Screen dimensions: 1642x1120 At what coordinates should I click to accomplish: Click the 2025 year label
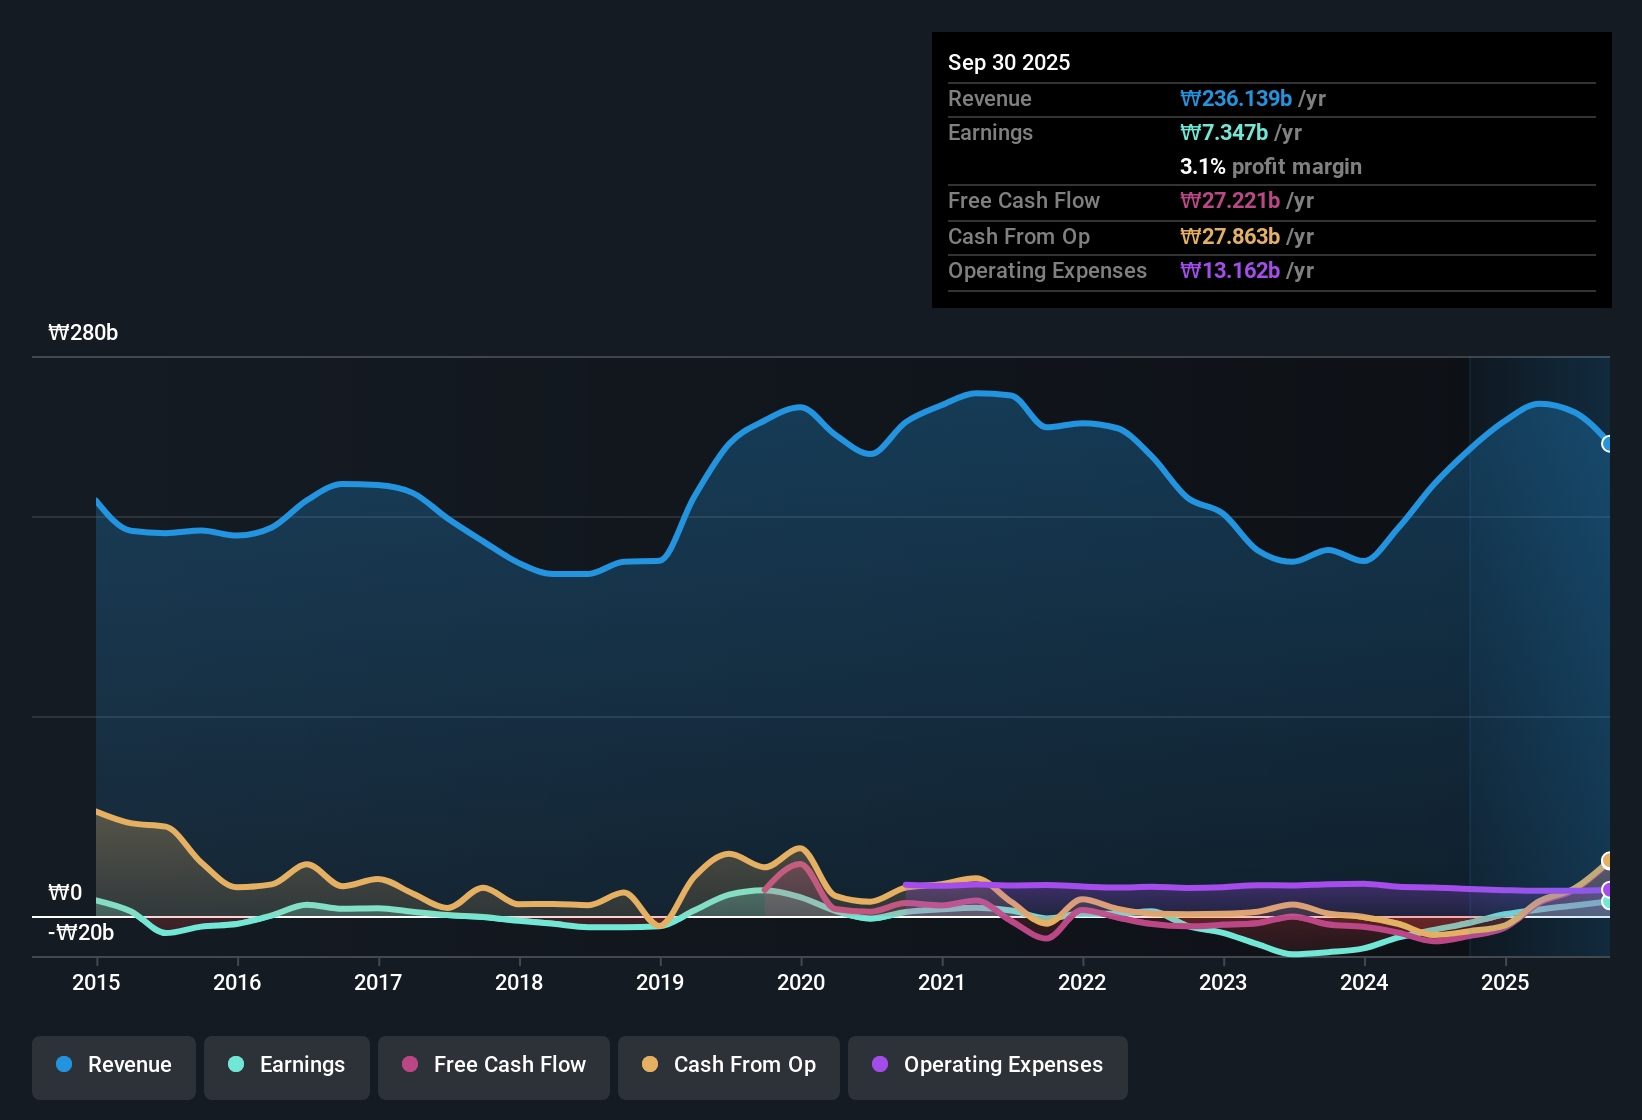click(x=1506, y=983)
